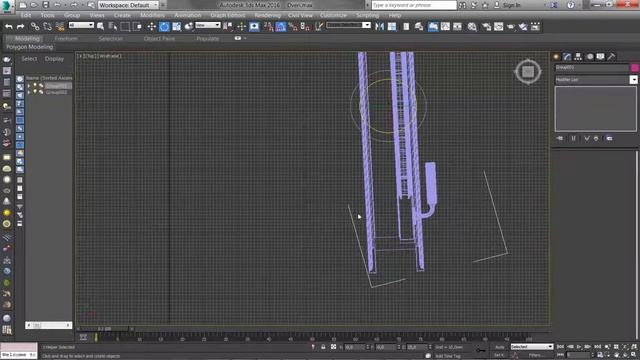Open the Rendering menu
Viewport: 640px width, 360px height.
(267, 15)
